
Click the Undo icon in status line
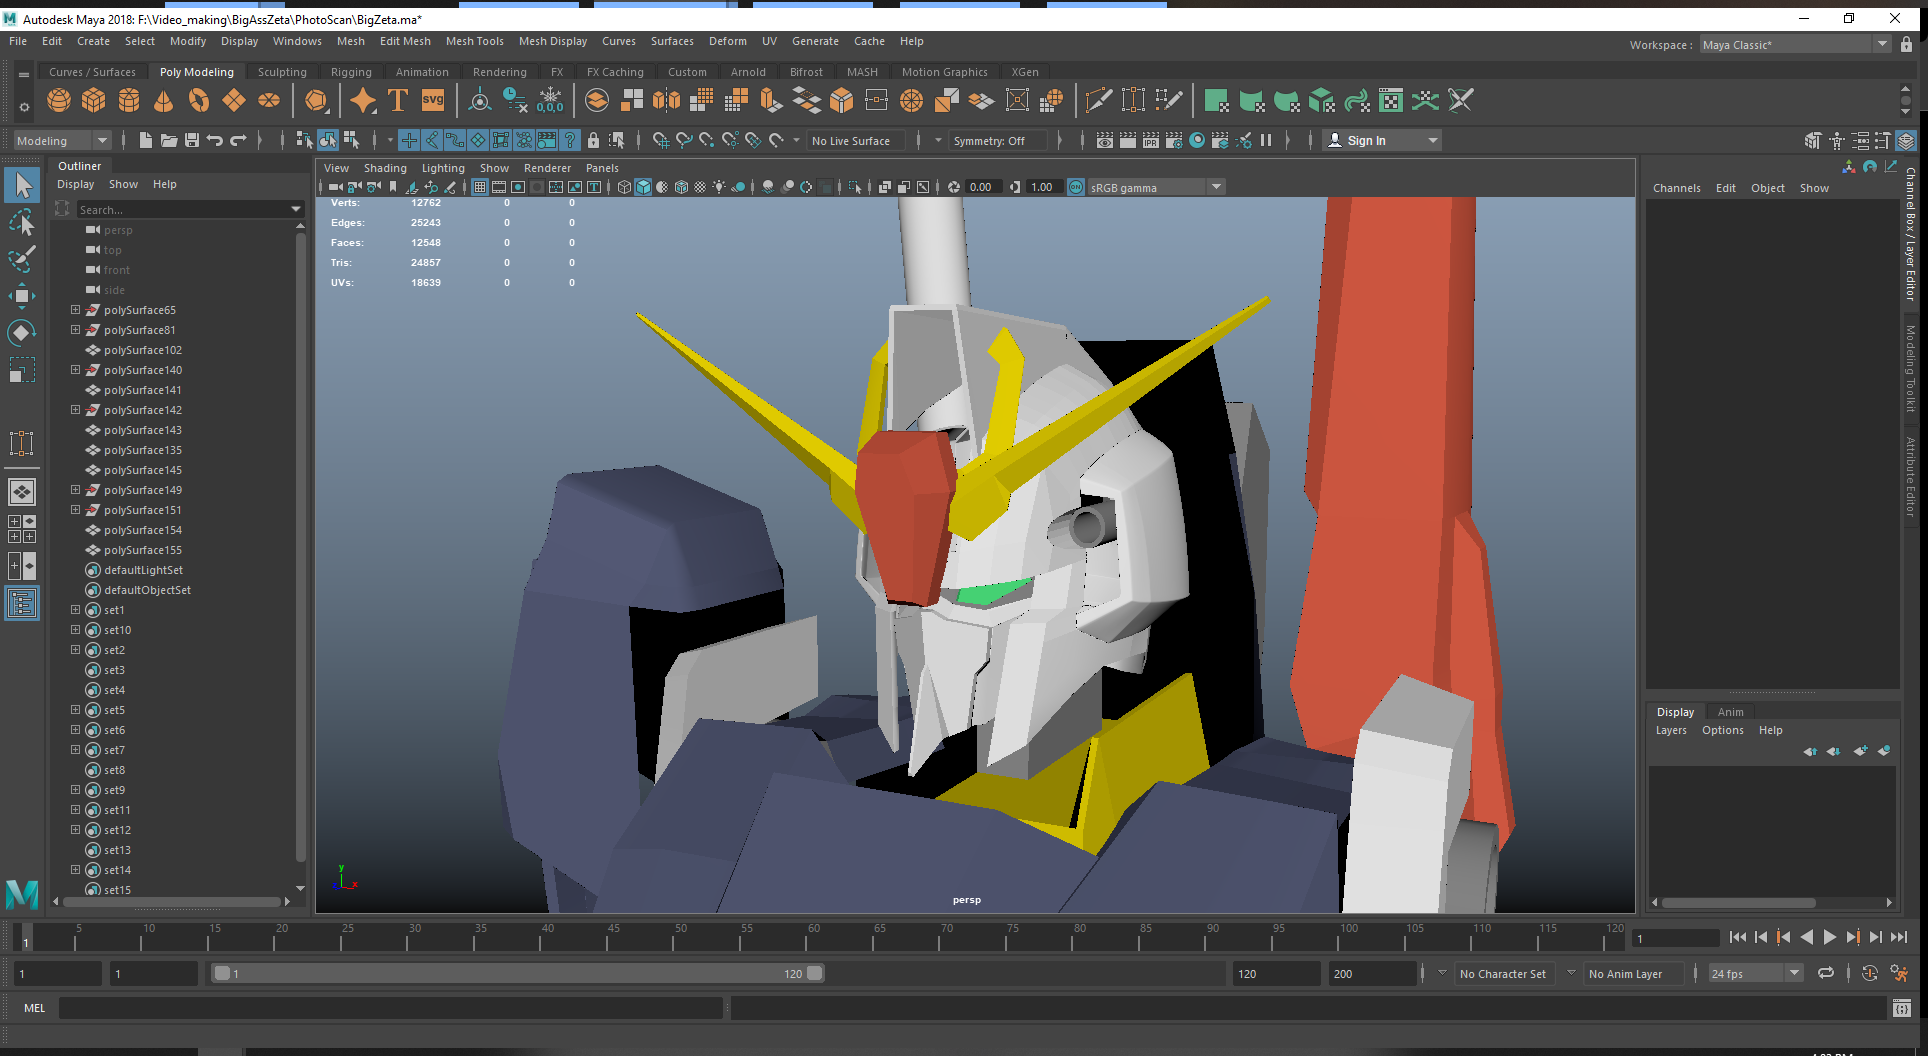click(215, 141)
